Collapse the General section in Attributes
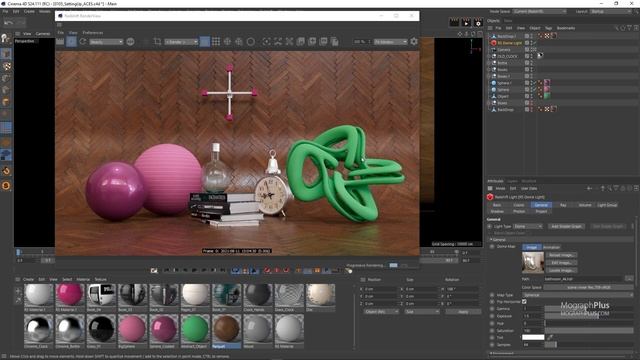640x360 pixels. pyautogui.click(x=491, y=240)
